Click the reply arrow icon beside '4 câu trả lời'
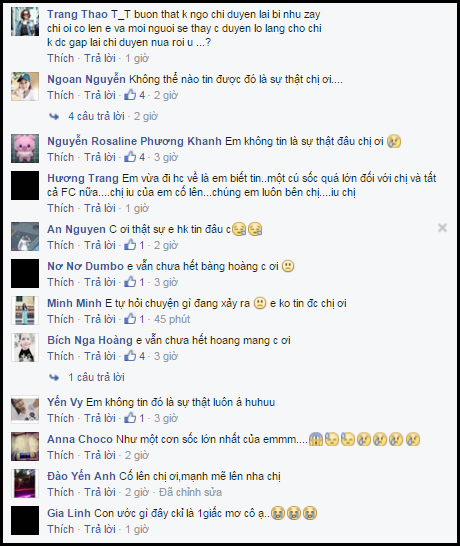The height and width of the screenshot is (546, 460). (54, 116)
